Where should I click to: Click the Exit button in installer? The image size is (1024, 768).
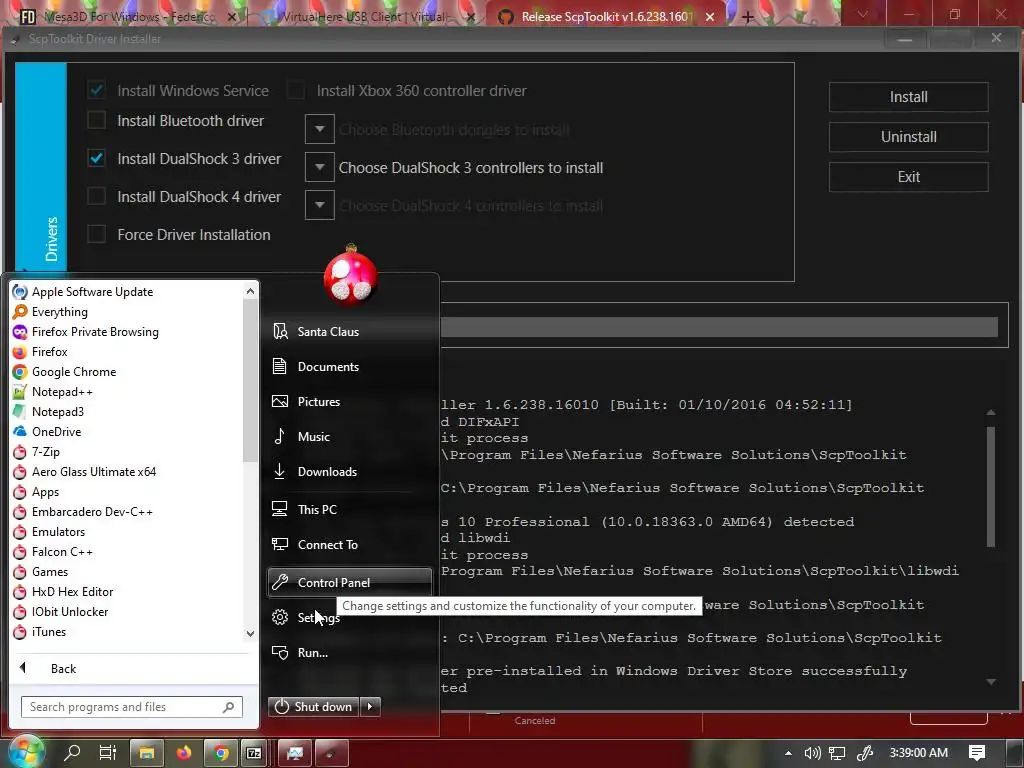[908, 176]
